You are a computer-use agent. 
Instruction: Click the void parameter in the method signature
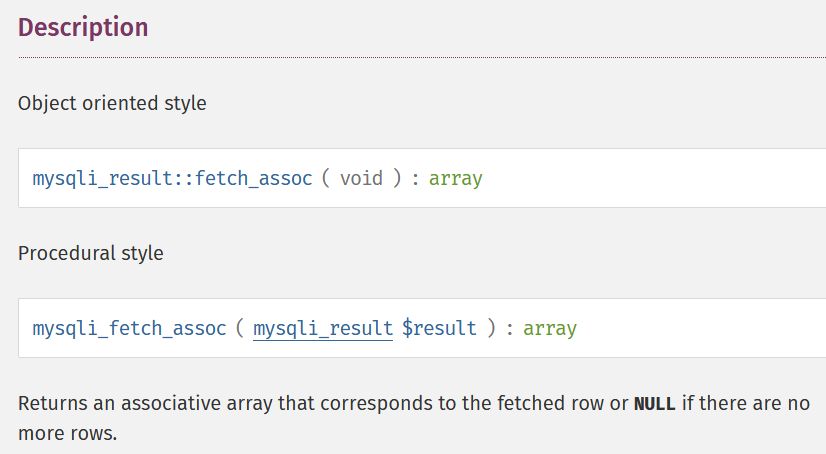click(361, 179)
